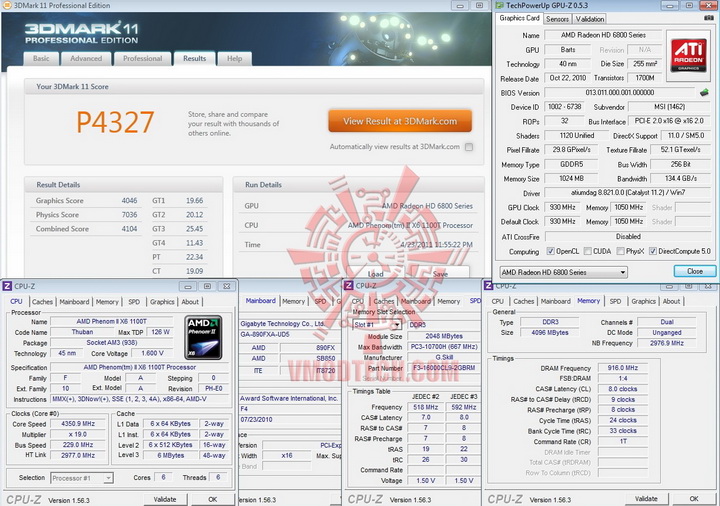Screen dimensions: 720x506
Task: Click the NB Frequency value 2976.9 MHz
Action: coord(667,343)
